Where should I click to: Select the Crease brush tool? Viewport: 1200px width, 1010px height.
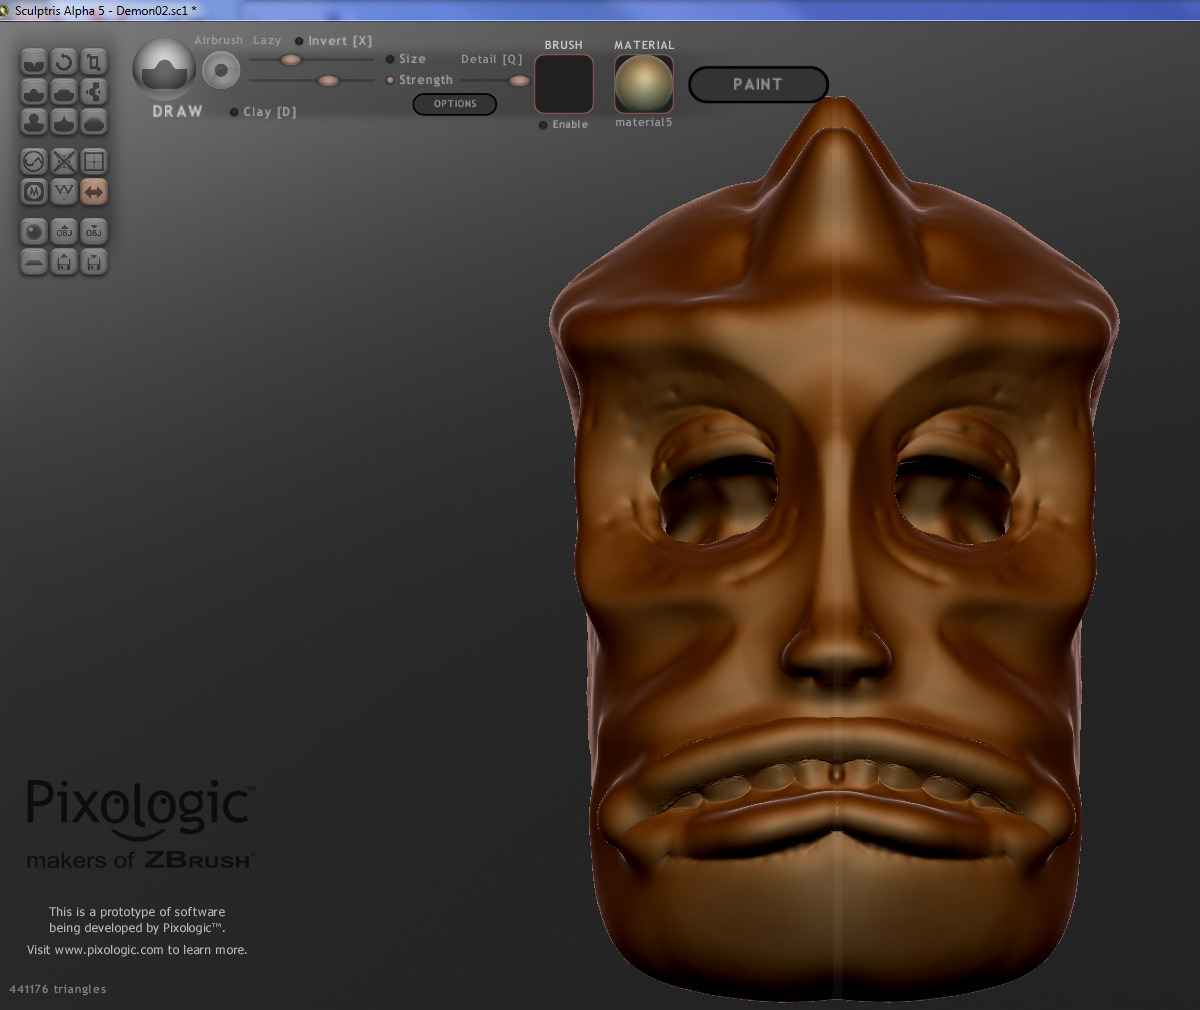click(34, 62)
